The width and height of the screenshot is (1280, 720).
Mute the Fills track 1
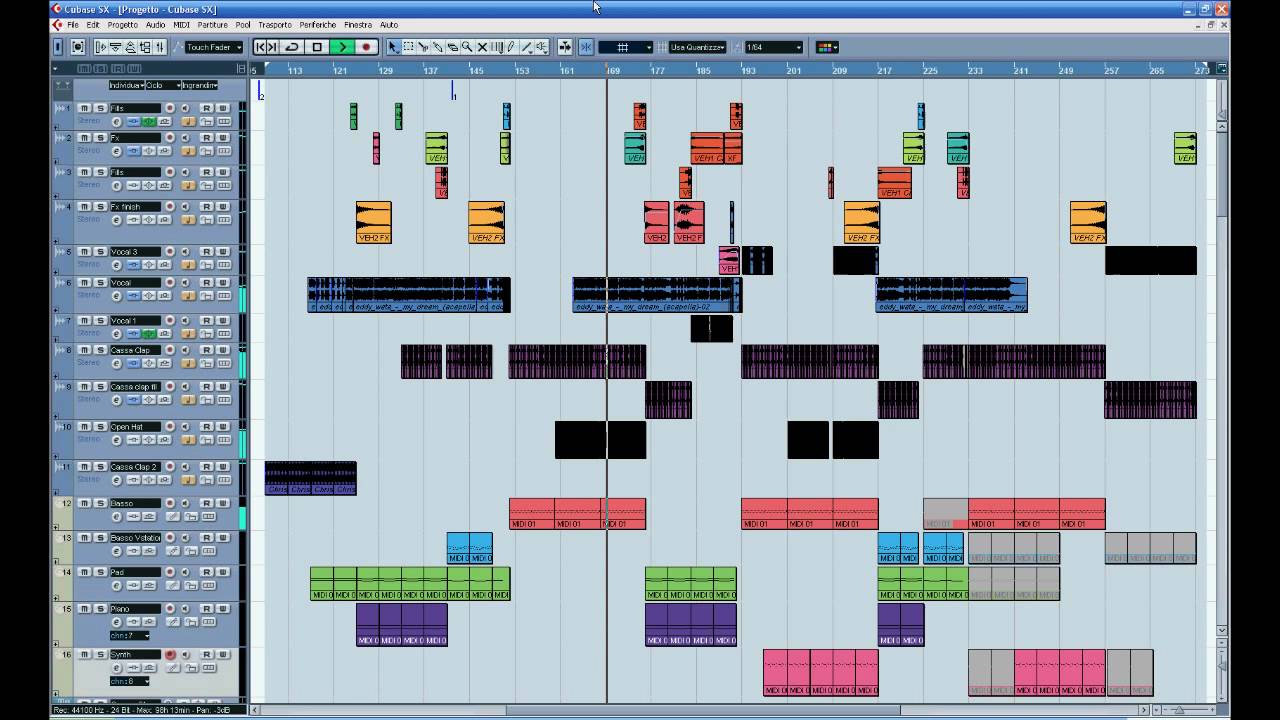(84, 108)
